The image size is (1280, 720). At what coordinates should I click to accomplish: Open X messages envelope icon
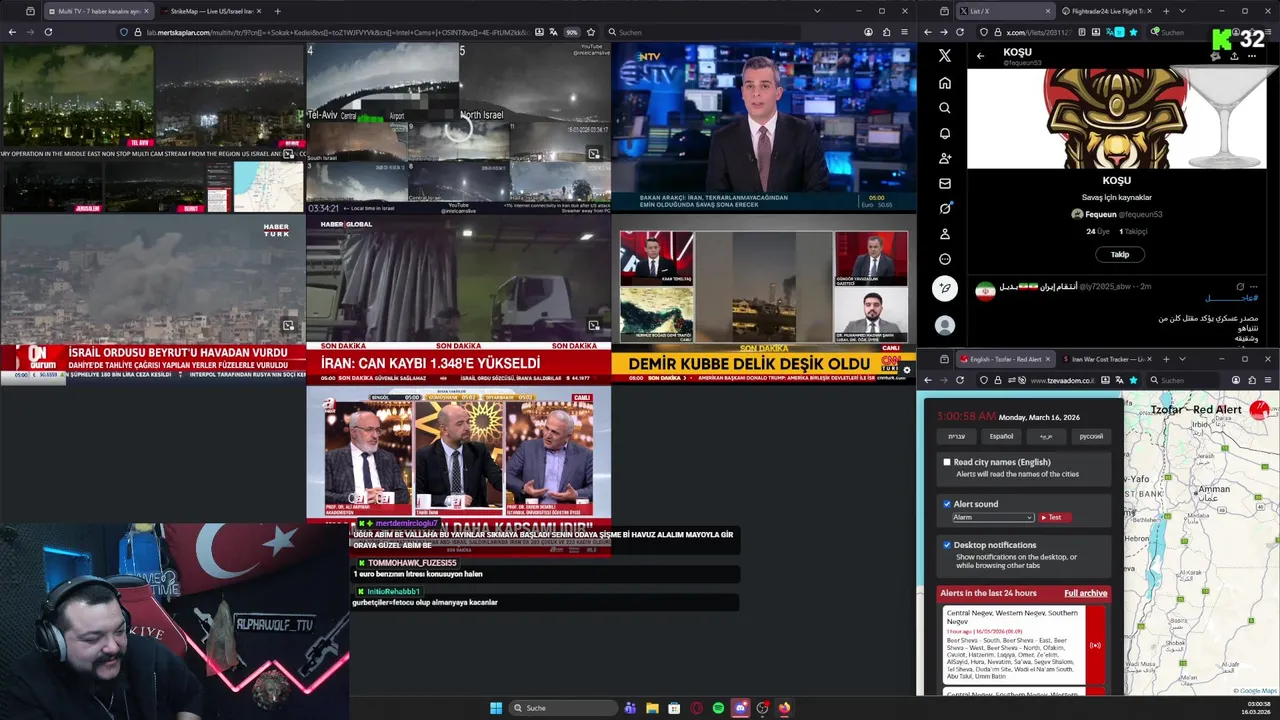coord(944,183)
